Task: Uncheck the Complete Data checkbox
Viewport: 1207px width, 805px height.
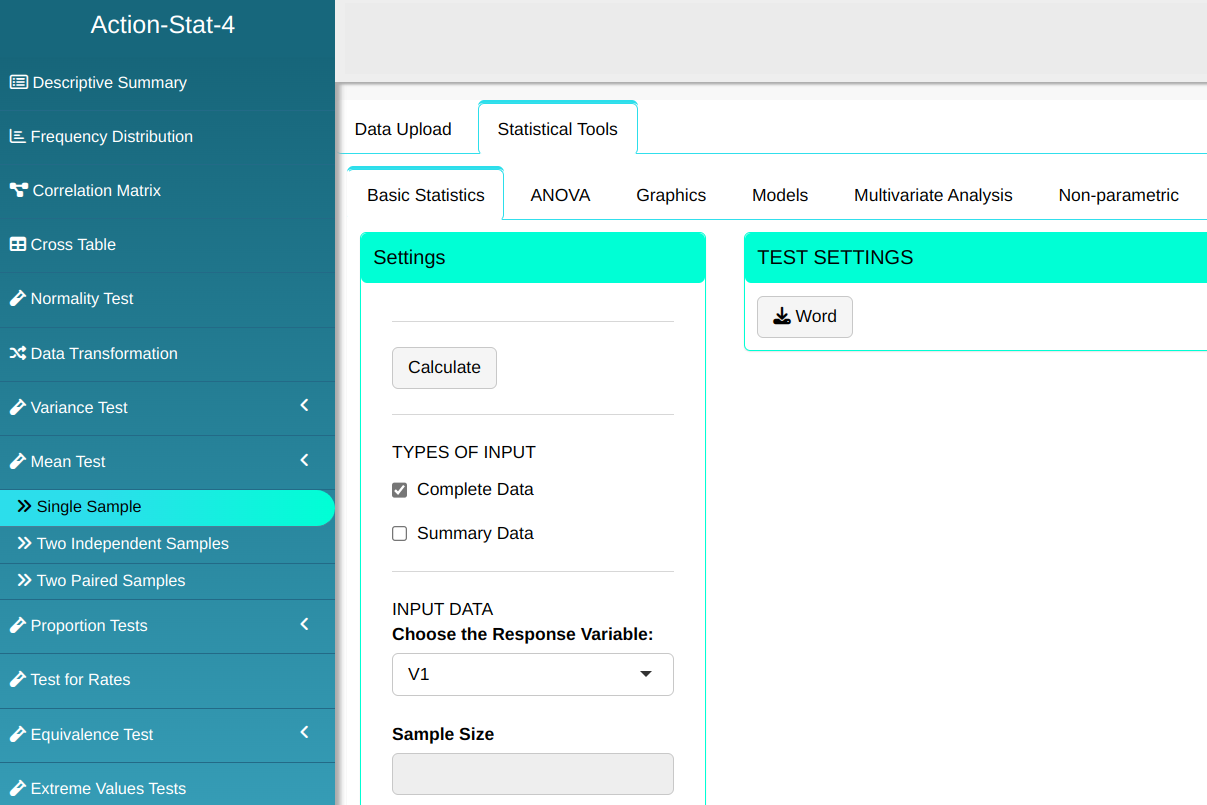Action: pos(400,490)
